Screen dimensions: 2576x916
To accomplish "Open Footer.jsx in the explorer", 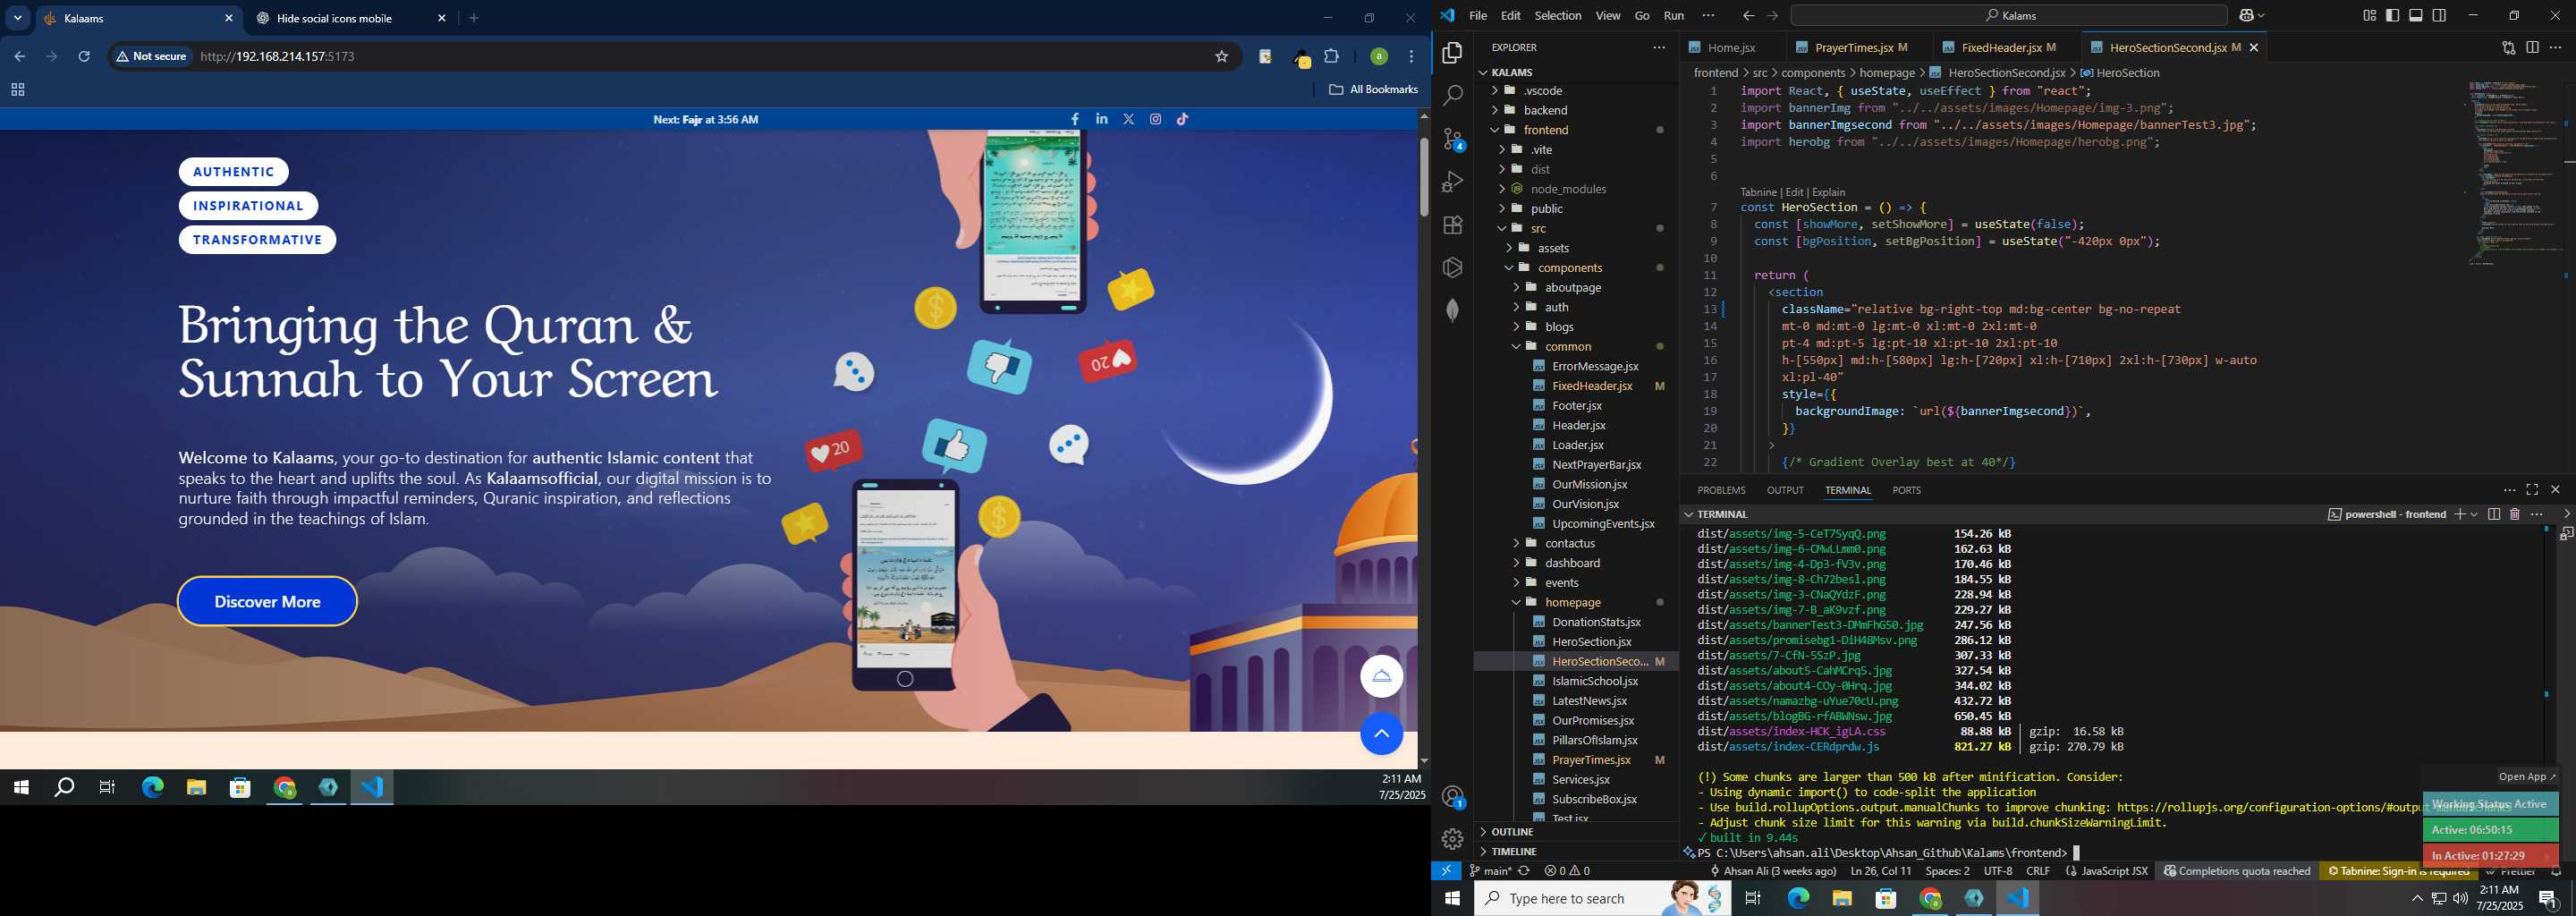I will pos(1576,405).
